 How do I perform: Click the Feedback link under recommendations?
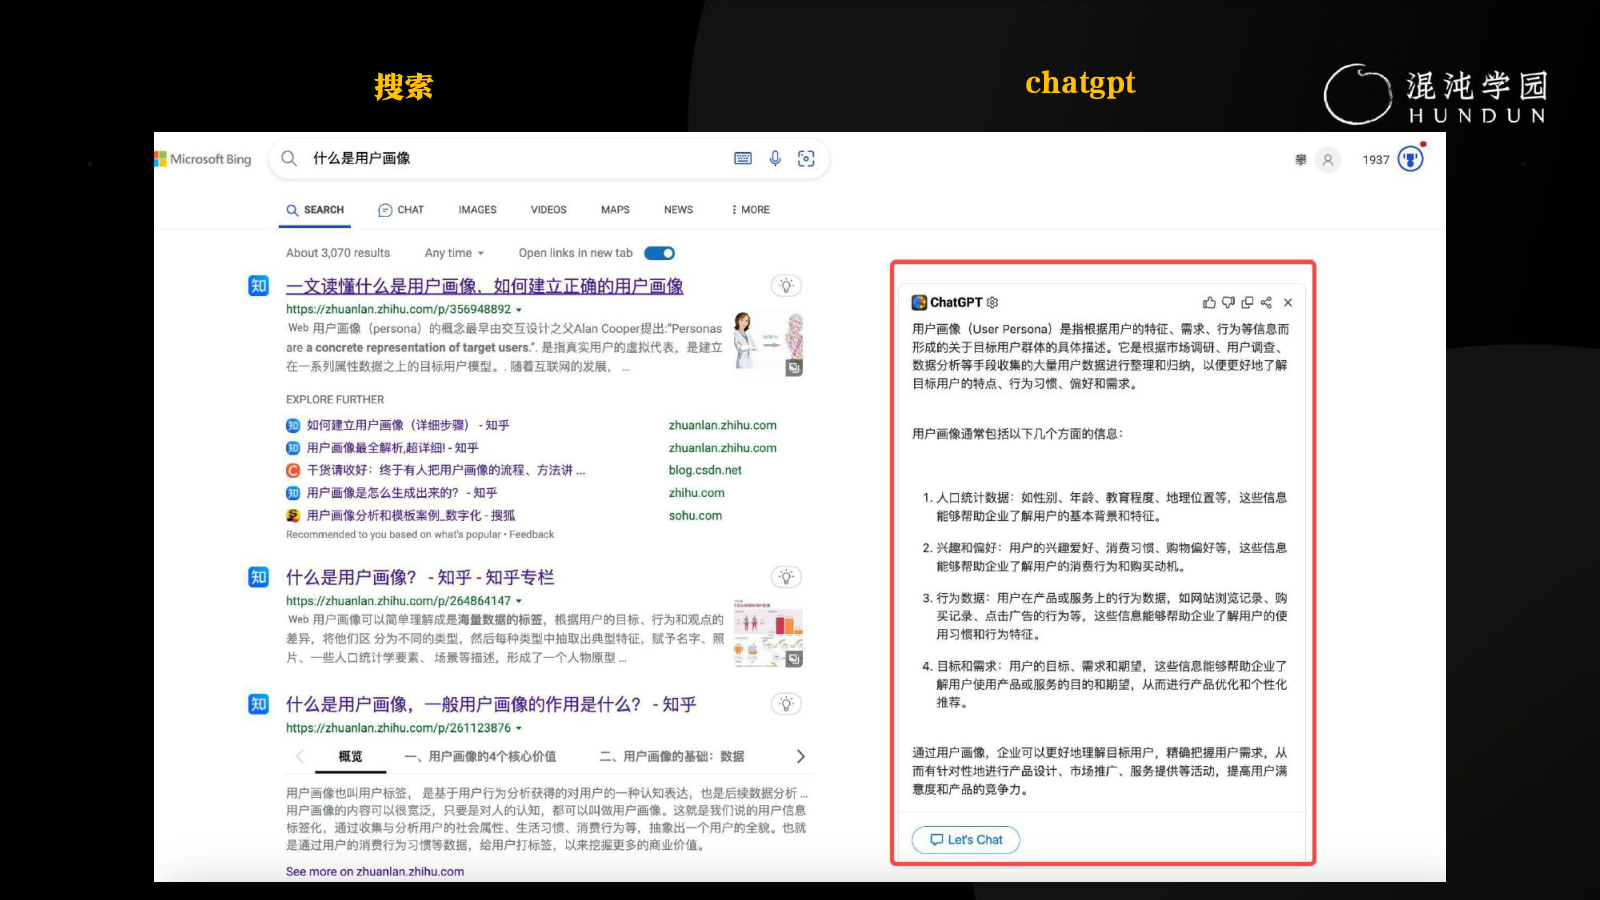pyautogui.click(x=531, y=535)
